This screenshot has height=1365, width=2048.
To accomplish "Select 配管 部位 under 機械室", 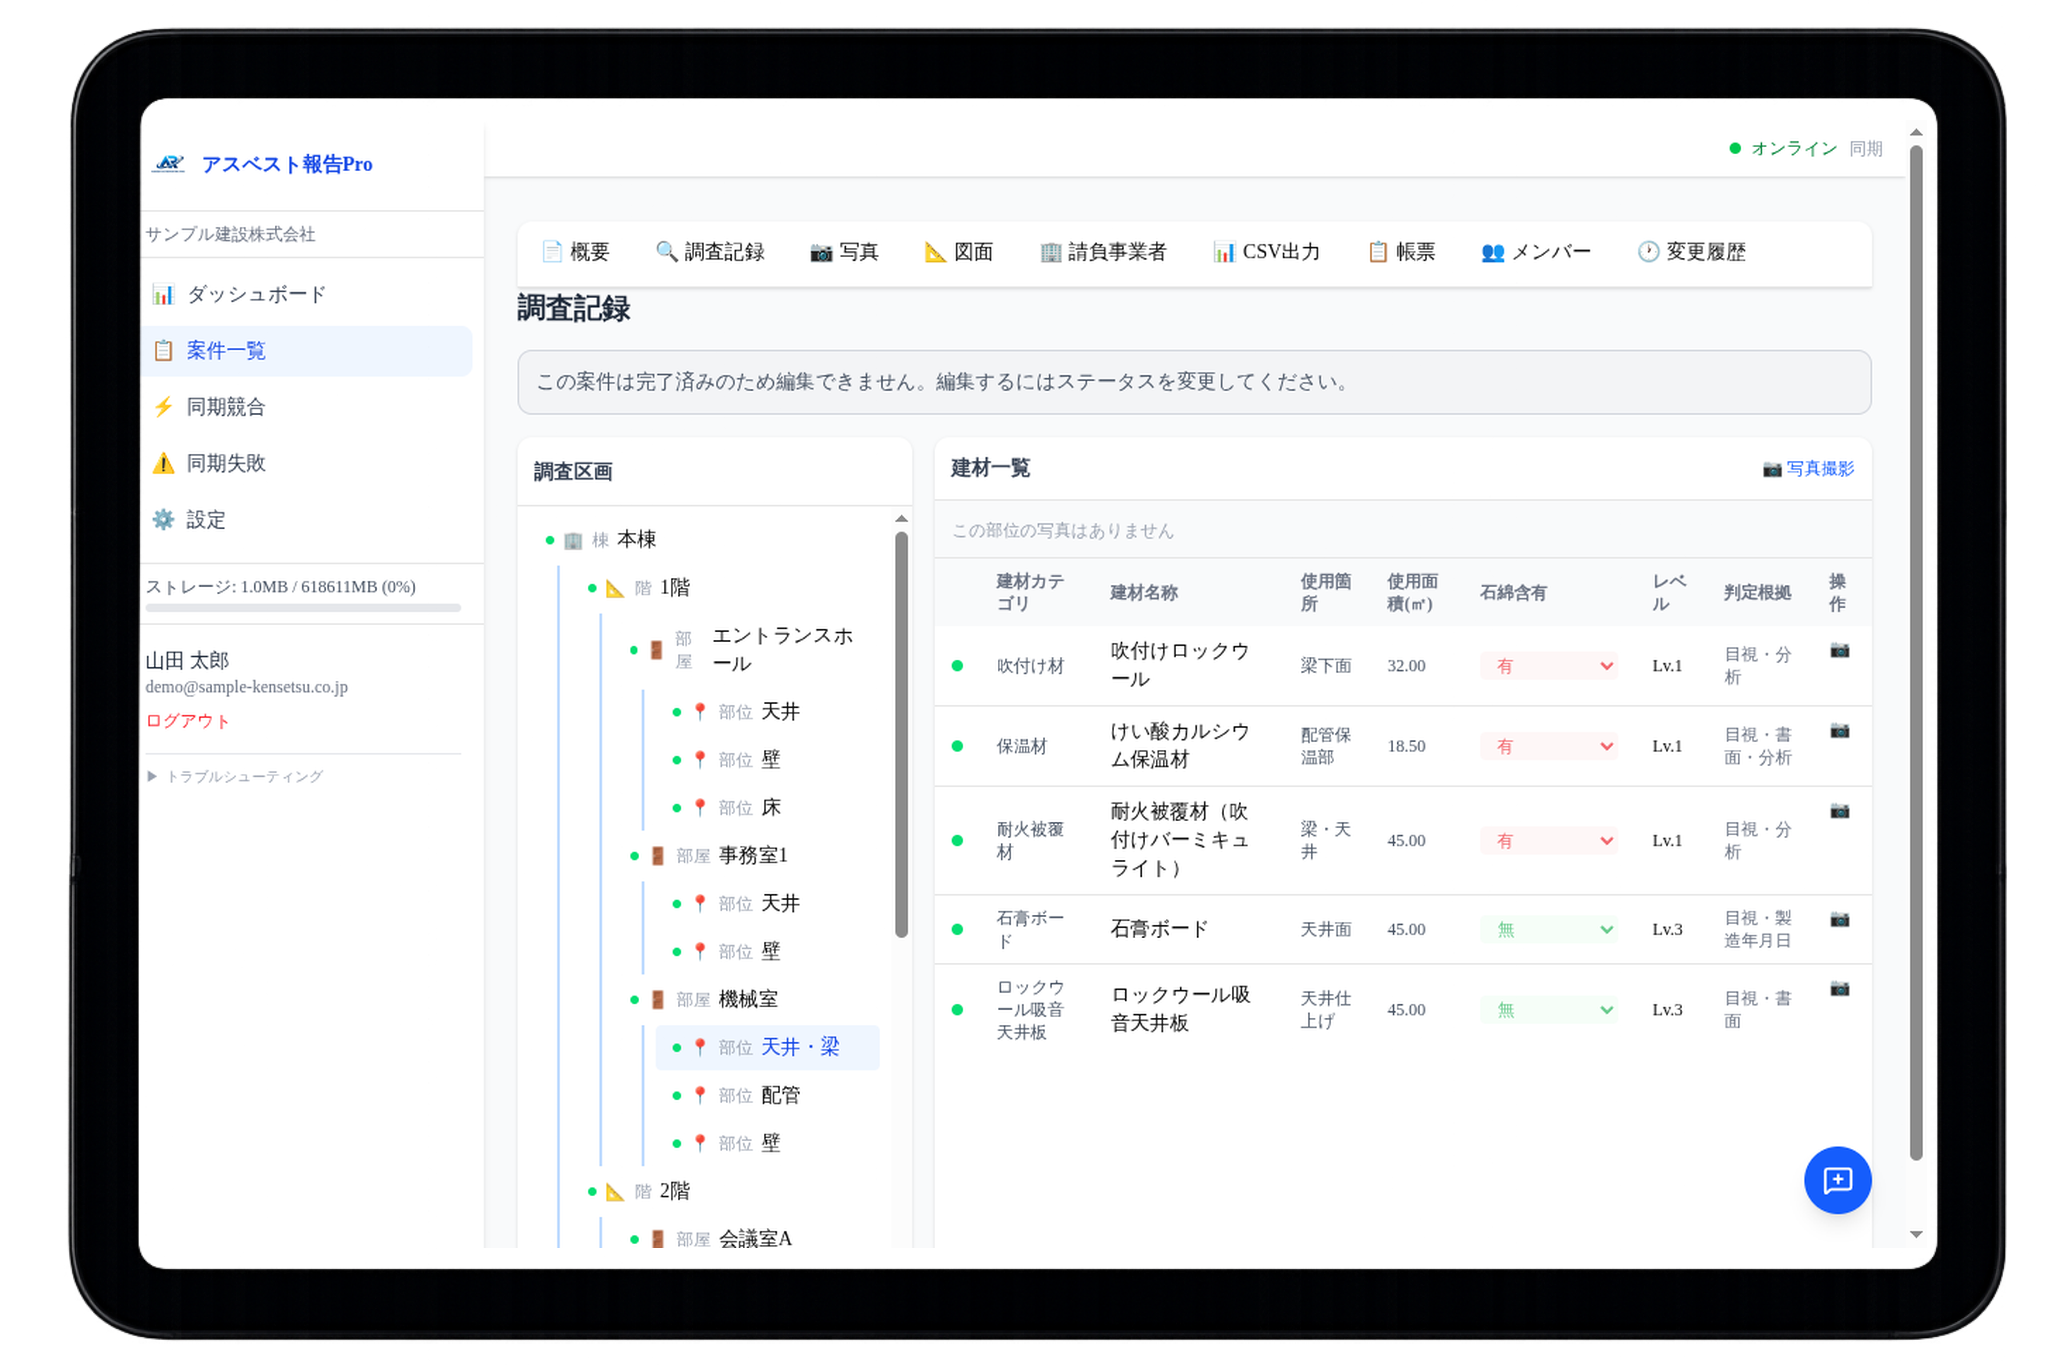I will click(x=780, y=1096).
